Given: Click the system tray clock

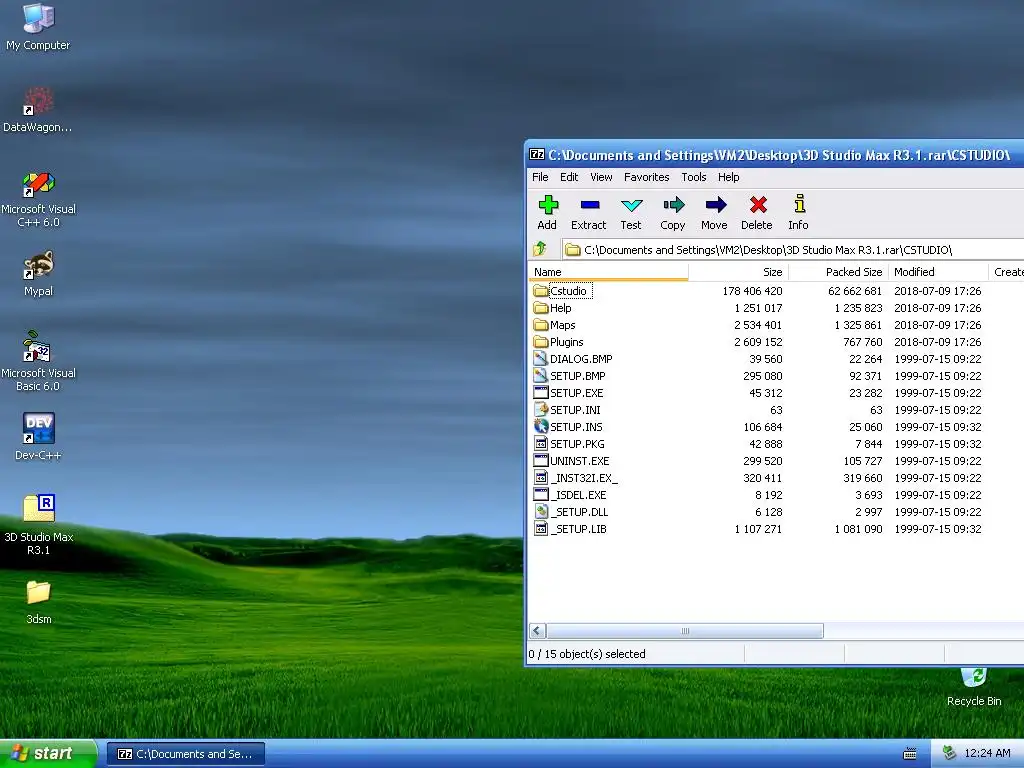Looking at the screenshot, I should pyautogui.click(x=987, y=754).
